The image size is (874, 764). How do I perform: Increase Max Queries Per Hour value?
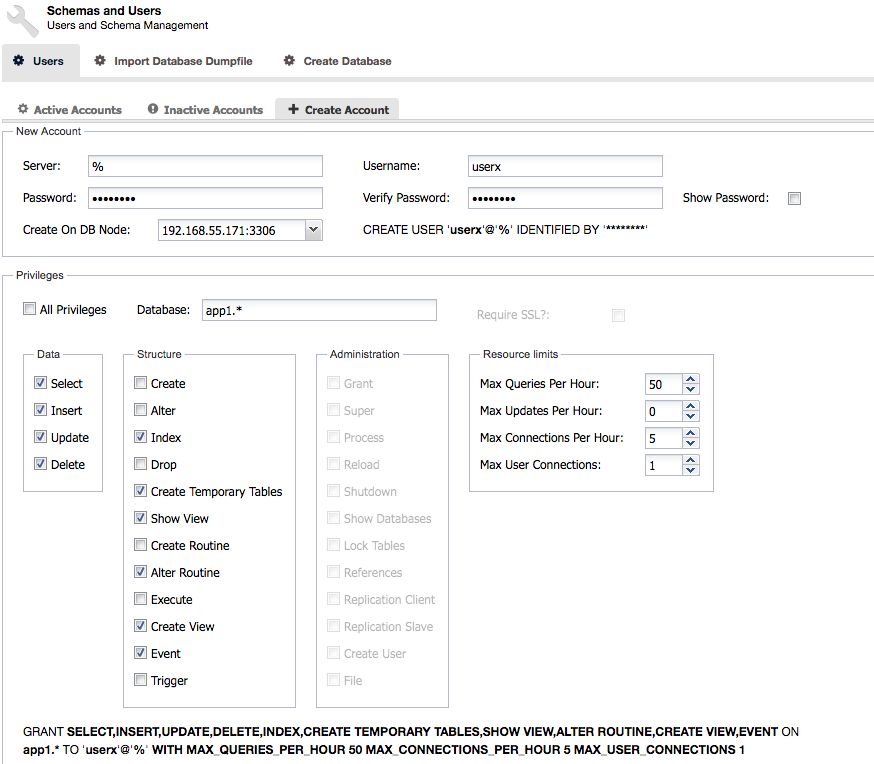[x=691, y=379]
